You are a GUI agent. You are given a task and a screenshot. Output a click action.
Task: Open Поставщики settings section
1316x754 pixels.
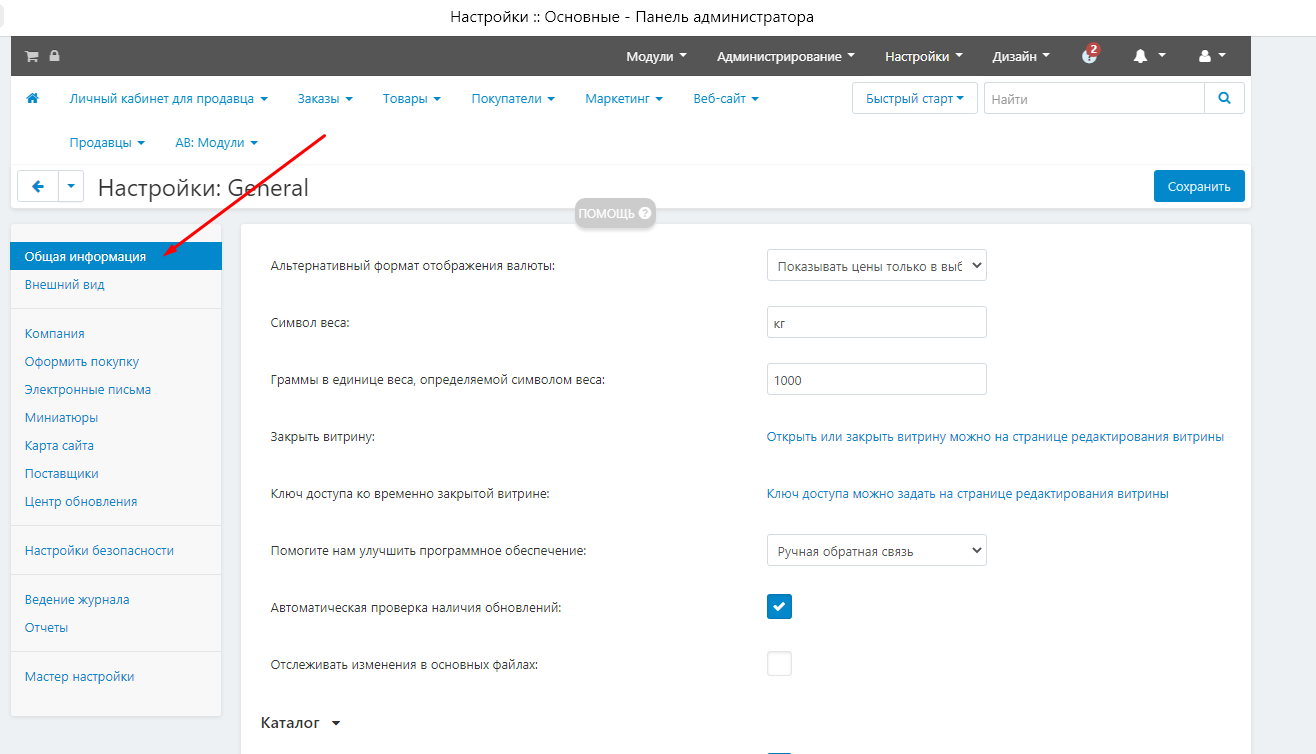[x=62, y=473]
